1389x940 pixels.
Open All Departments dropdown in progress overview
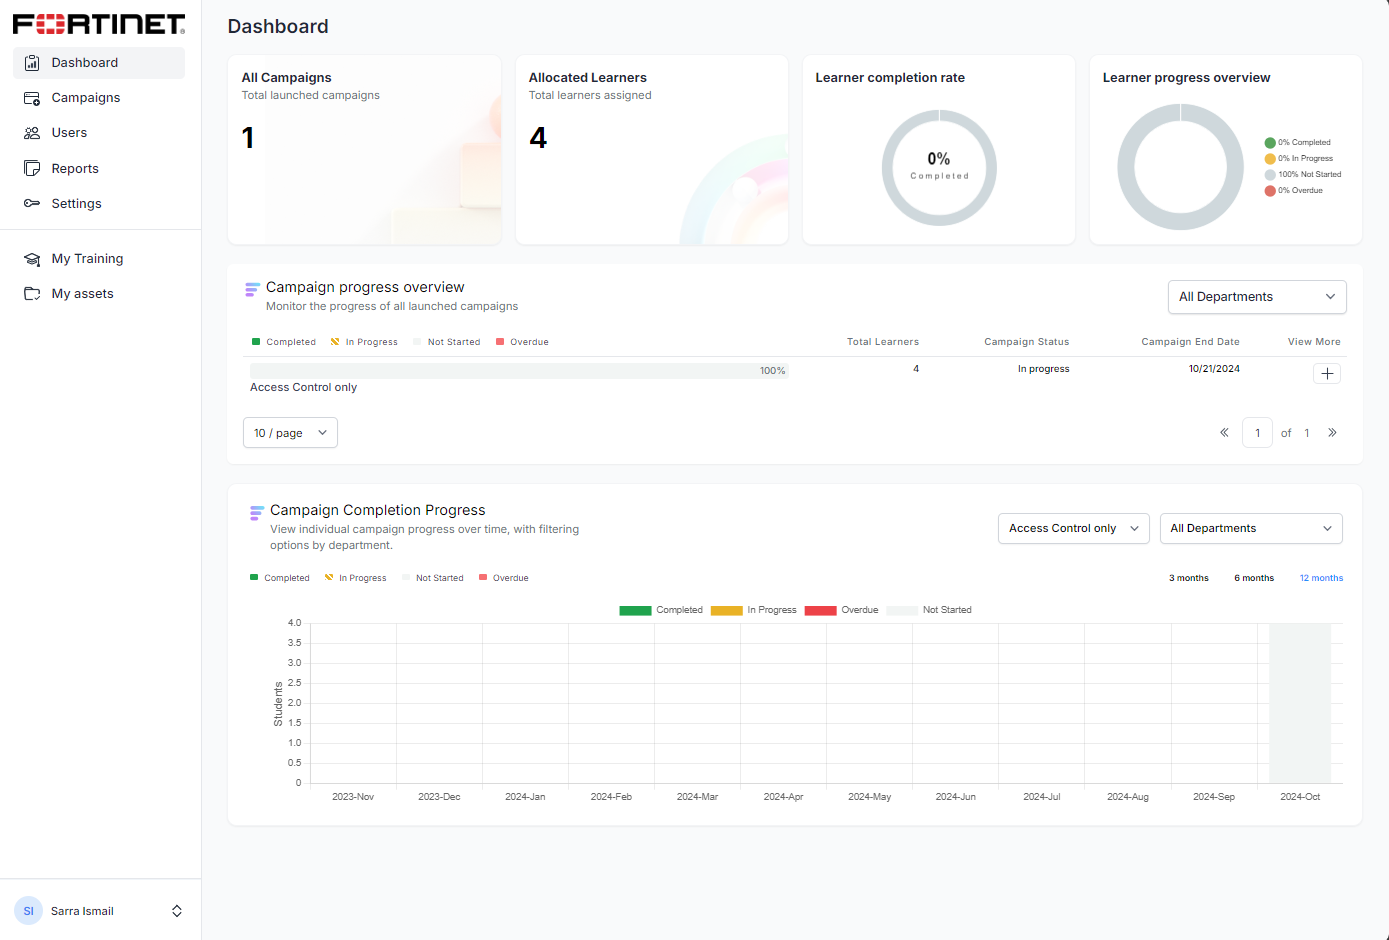[x=1257, y=297]
